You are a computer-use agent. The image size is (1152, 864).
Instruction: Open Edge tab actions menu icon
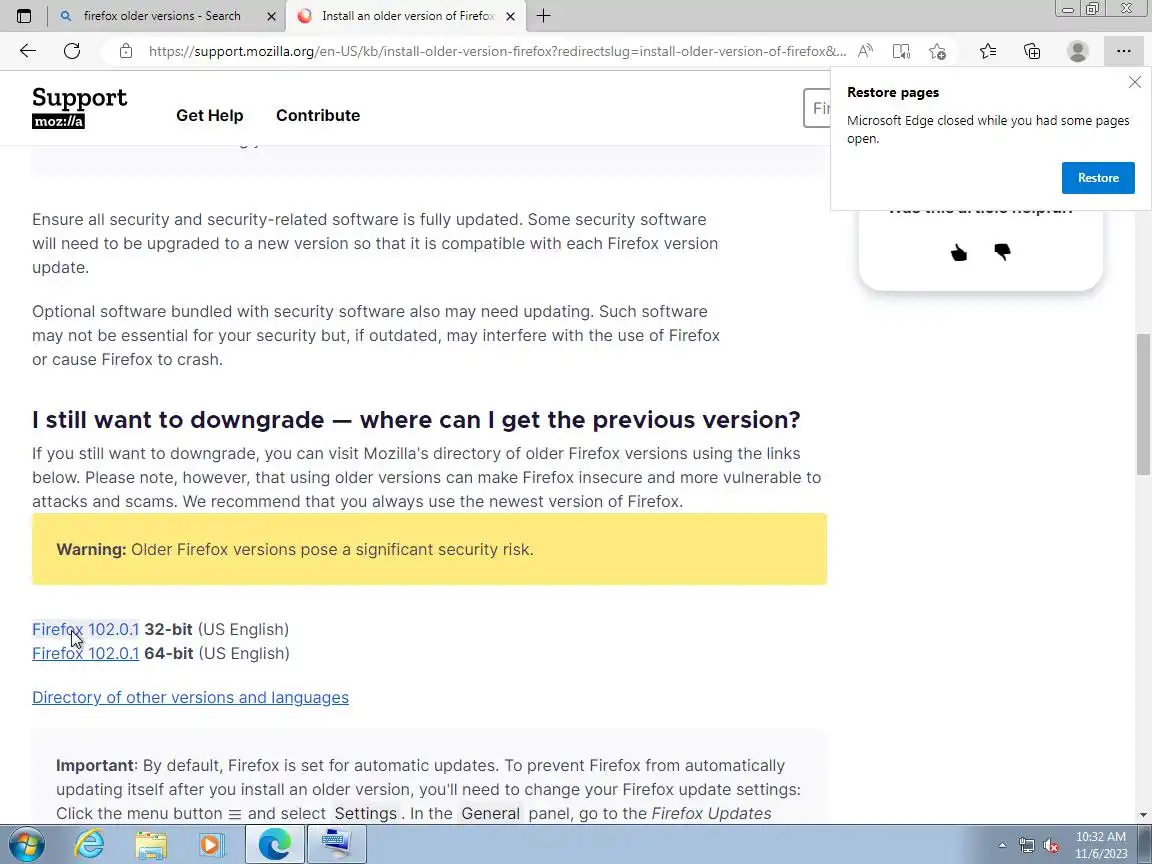24,15
